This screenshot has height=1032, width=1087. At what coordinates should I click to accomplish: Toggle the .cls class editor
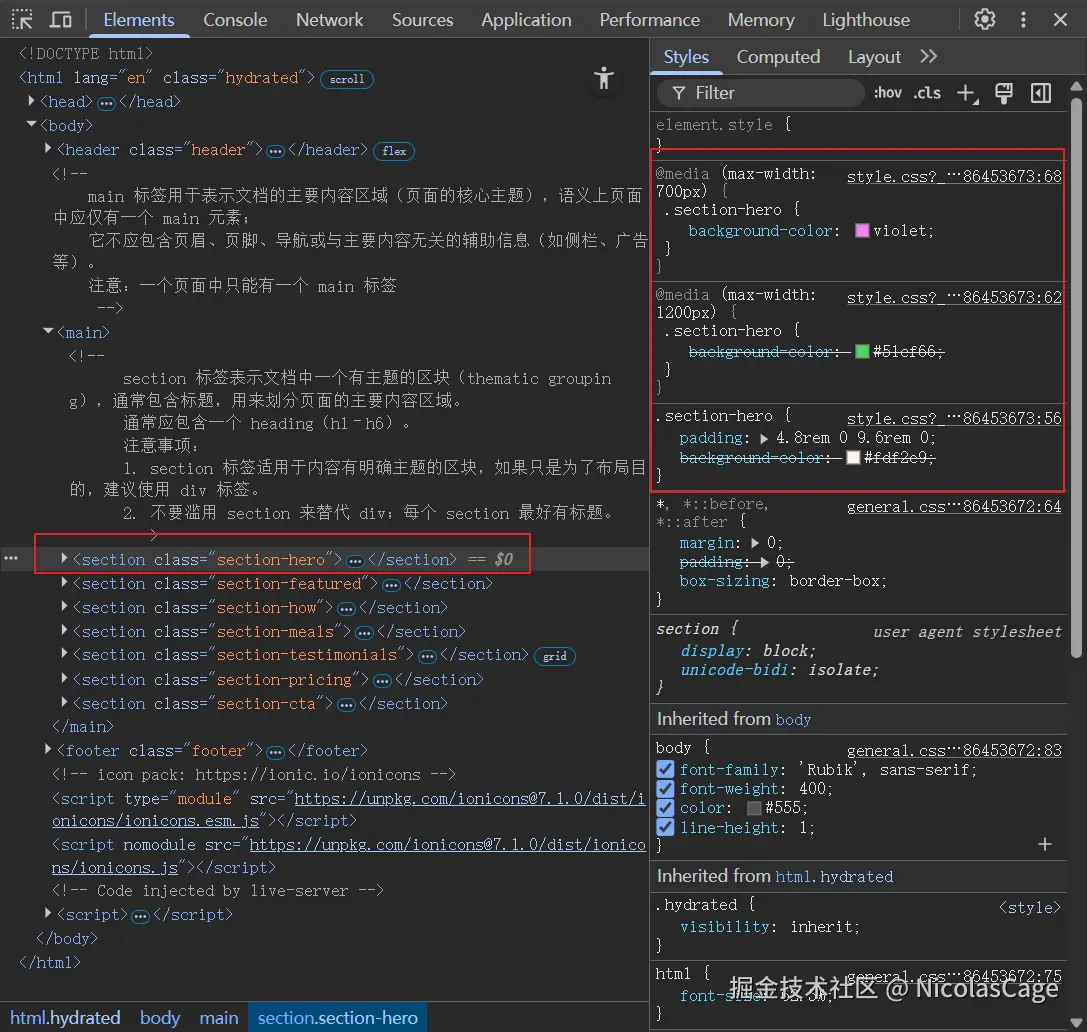[x=927, y=93]
